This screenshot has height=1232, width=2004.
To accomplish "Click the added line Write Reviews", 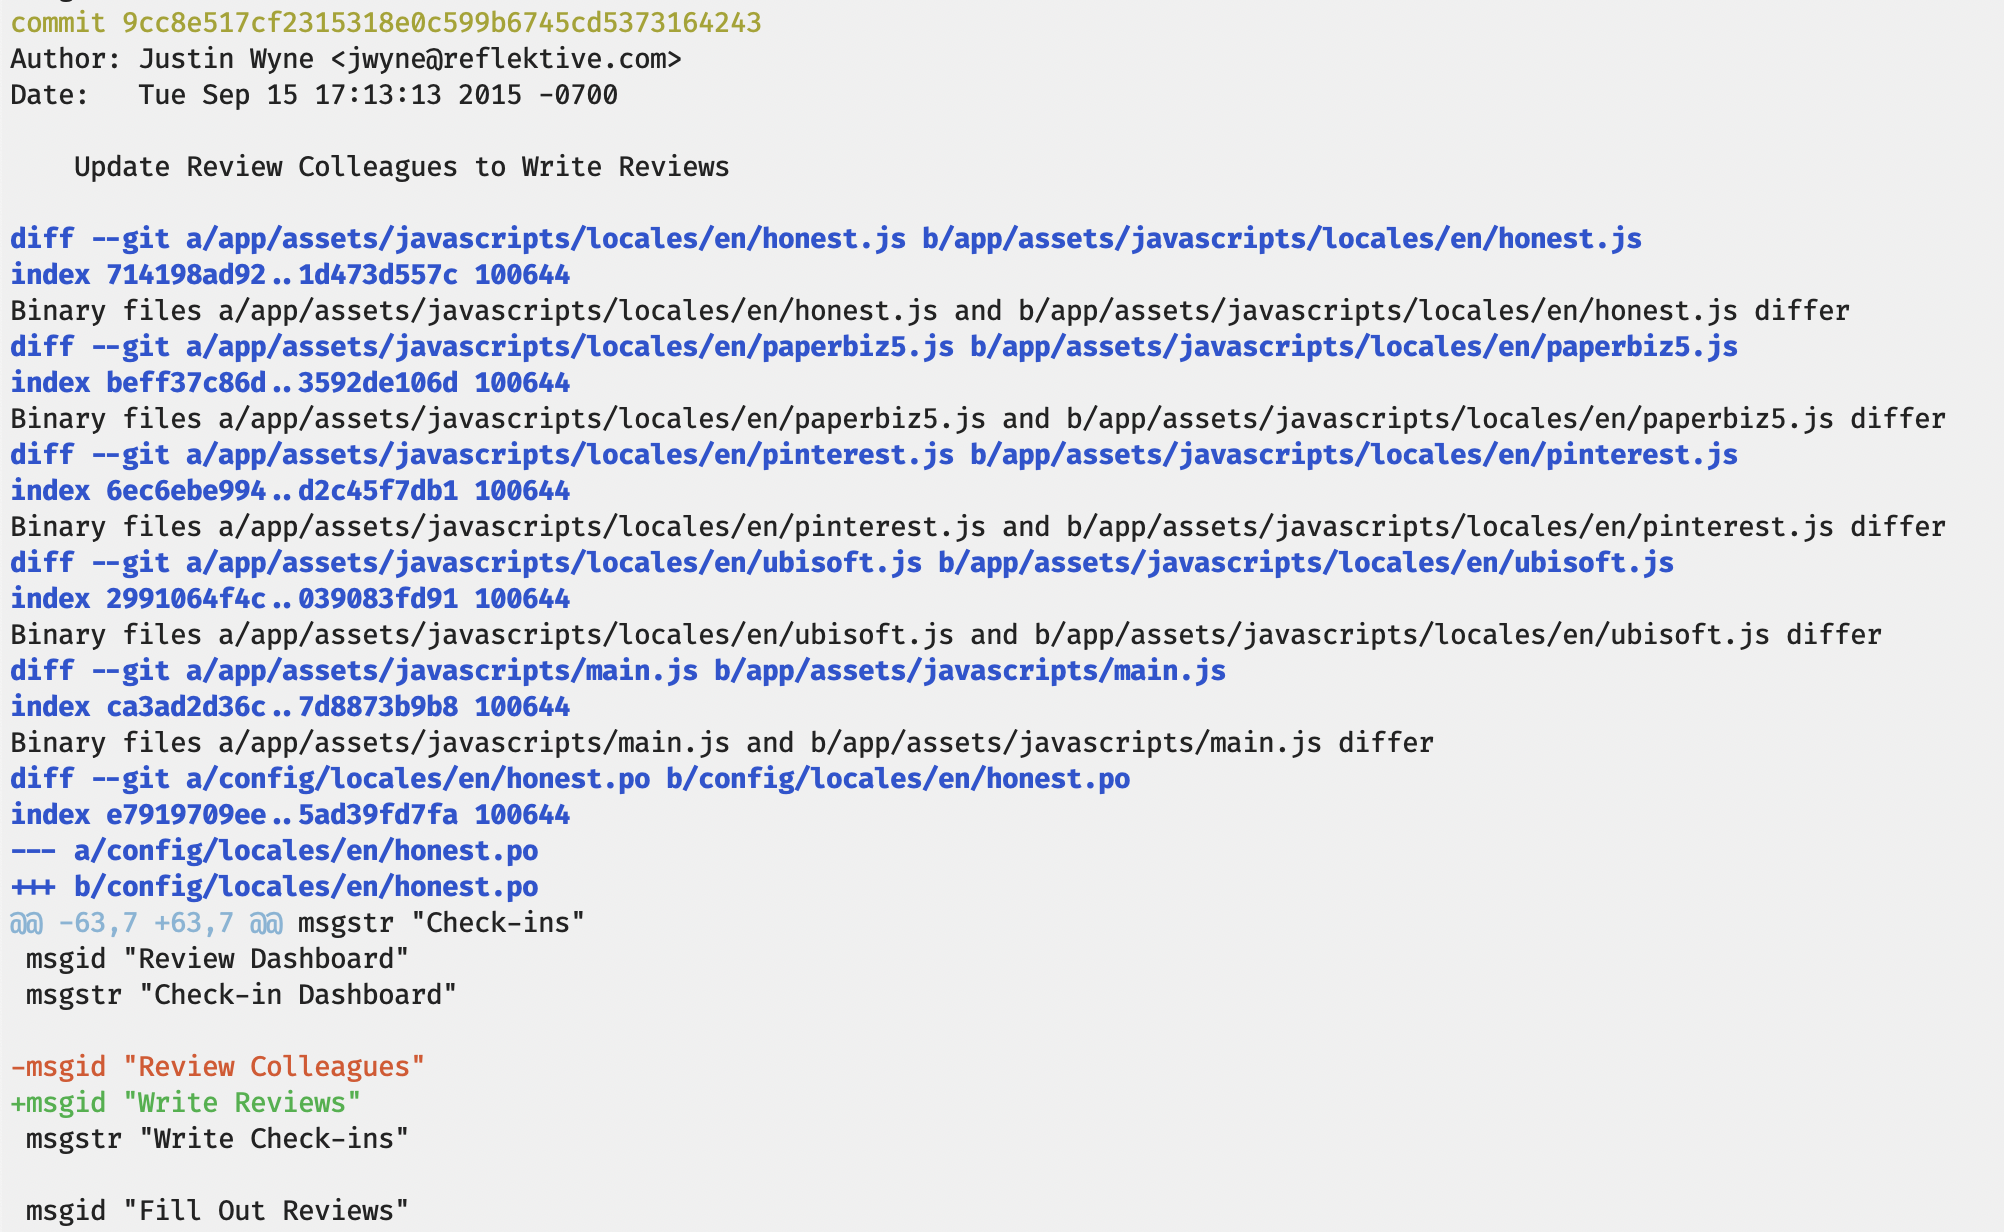I will click(186, 1103).
